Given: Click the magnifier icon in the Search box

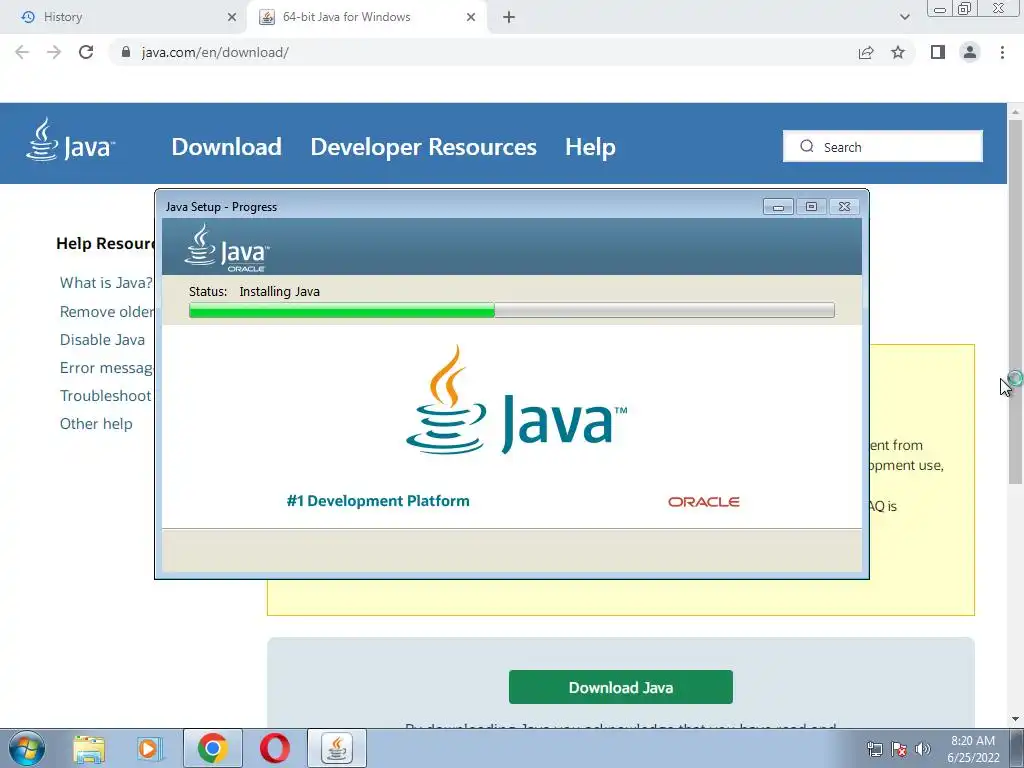Looking at the screenshot, I should pyautogui.click(x=807, y=146).
